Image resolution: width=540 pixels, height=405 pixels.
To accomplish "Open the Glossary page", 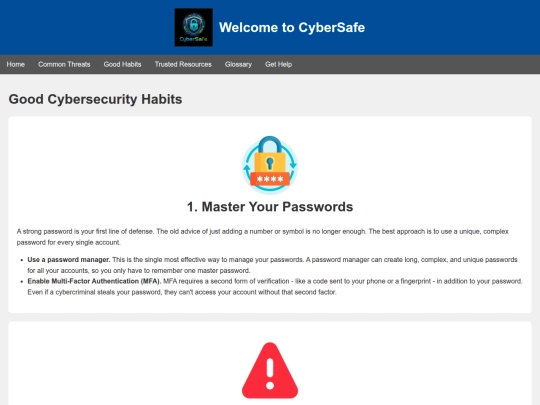I will click(x=238, y=64).
